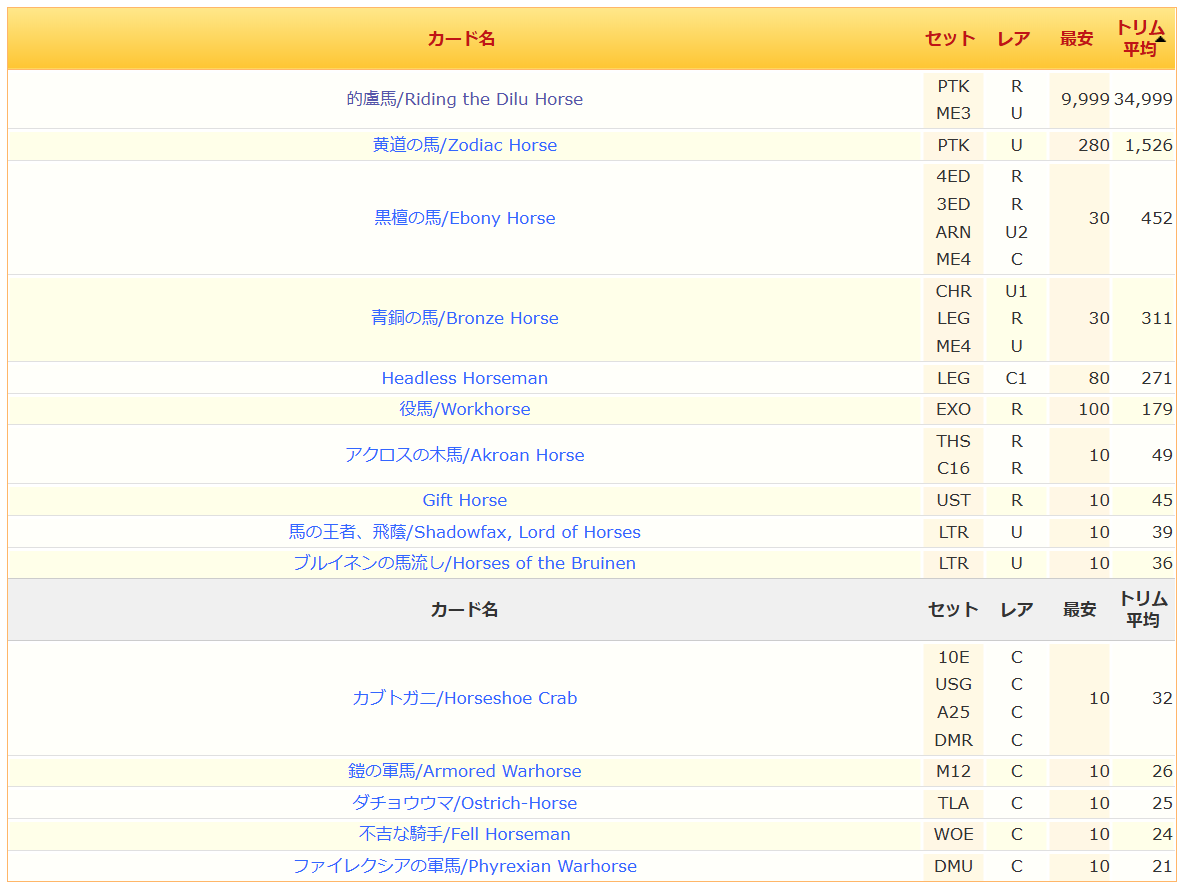Open Shadowfax, Lord of Horses link
This screenshot has height=891, width=1186.
464,532
